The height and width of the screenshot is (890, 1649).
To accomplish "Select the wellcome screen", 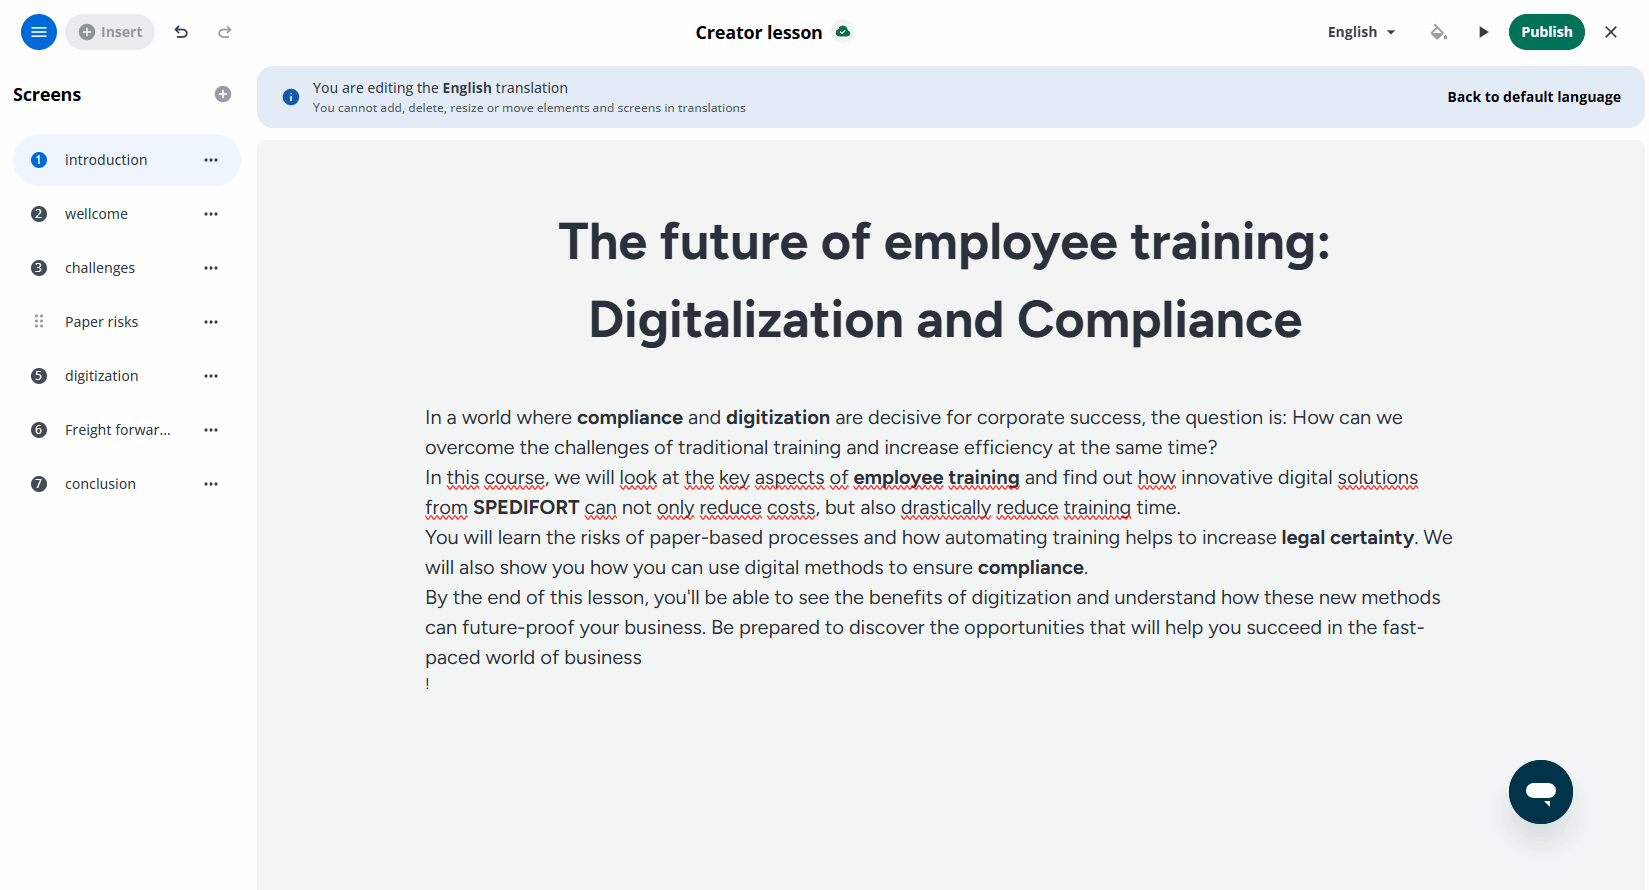I will click(x=127, y=214).
